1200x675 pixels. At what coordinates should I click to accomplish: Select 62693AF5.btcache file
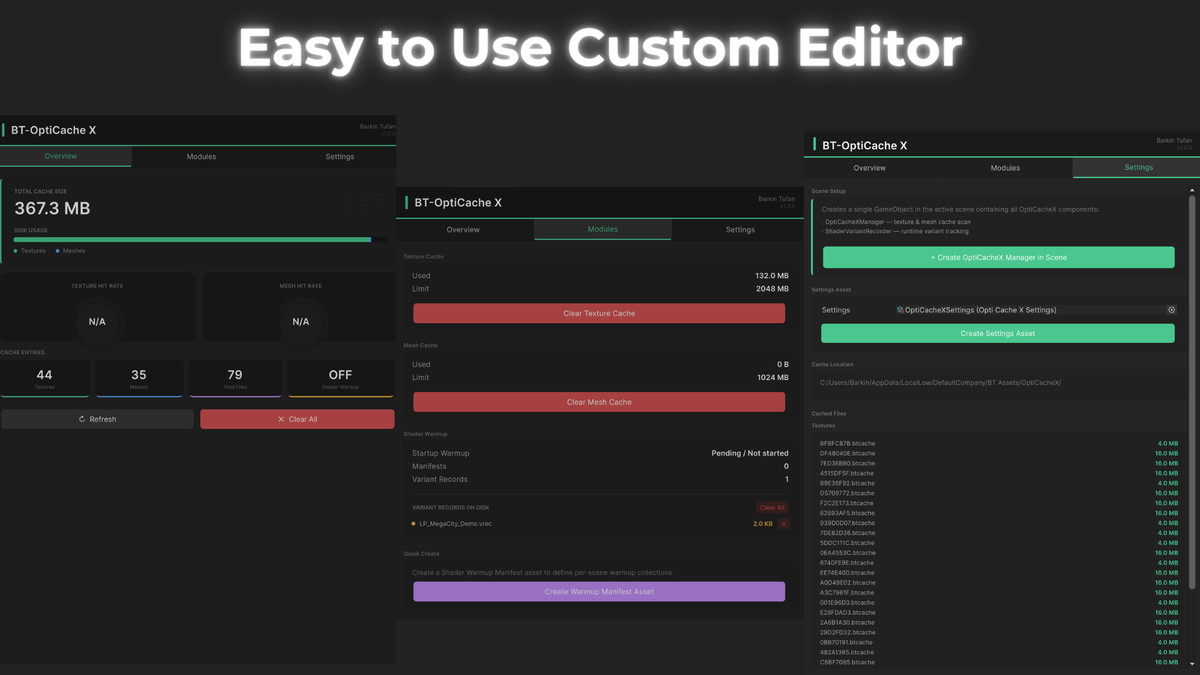pyautogui.click(x=848, y=513)
